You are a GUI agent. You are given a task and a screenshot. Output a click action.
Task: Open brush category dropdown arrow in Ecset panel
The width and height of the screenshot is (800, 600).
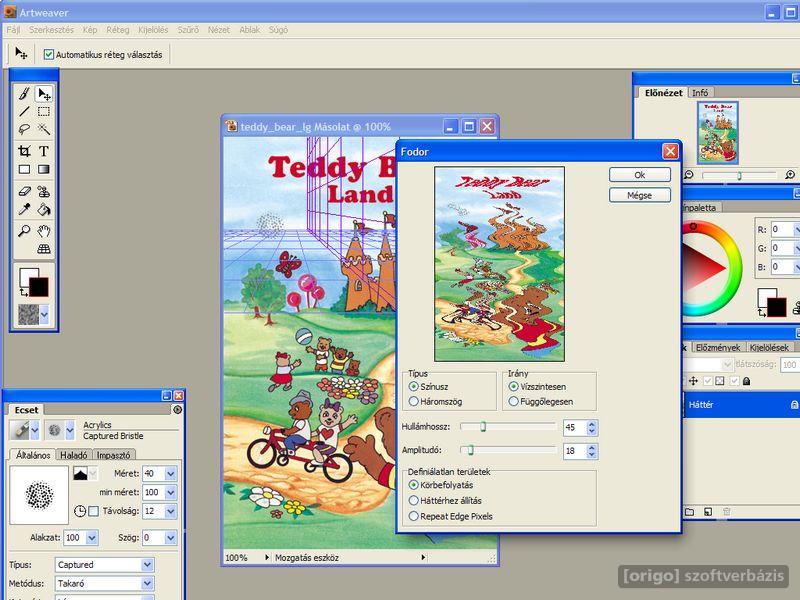[35, 431]
